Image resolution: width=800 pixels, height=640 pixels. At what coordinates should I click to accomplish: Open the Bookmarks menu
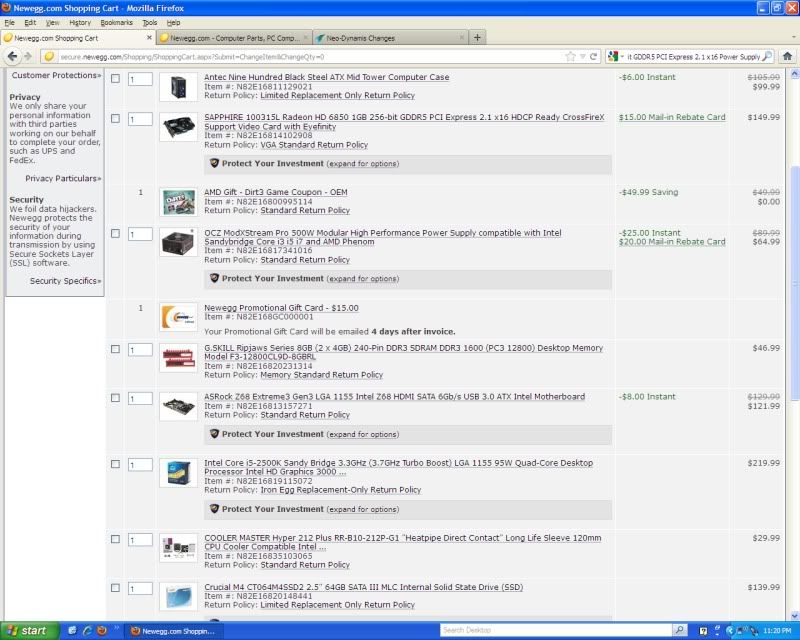pos(116,23)
